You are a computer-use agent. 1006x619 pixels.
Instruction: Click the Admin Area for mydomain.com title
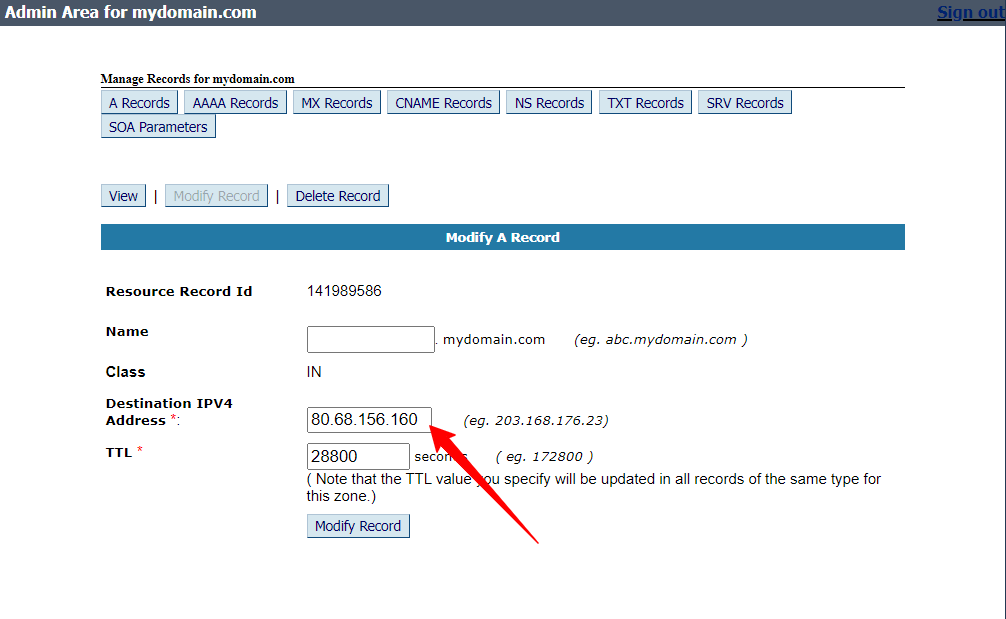[131, 13]
